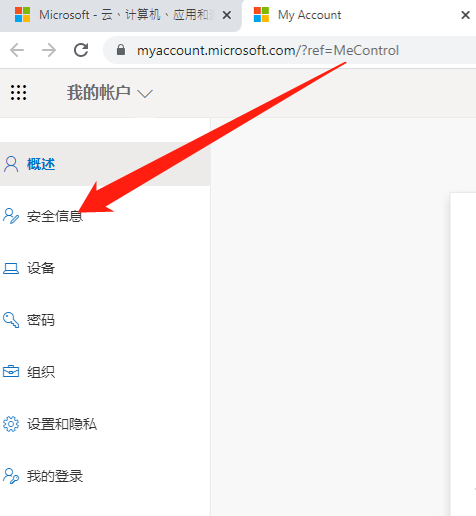Click the lock icon in address bar
This screenshot has width=476, height=516.
[121, 50]
